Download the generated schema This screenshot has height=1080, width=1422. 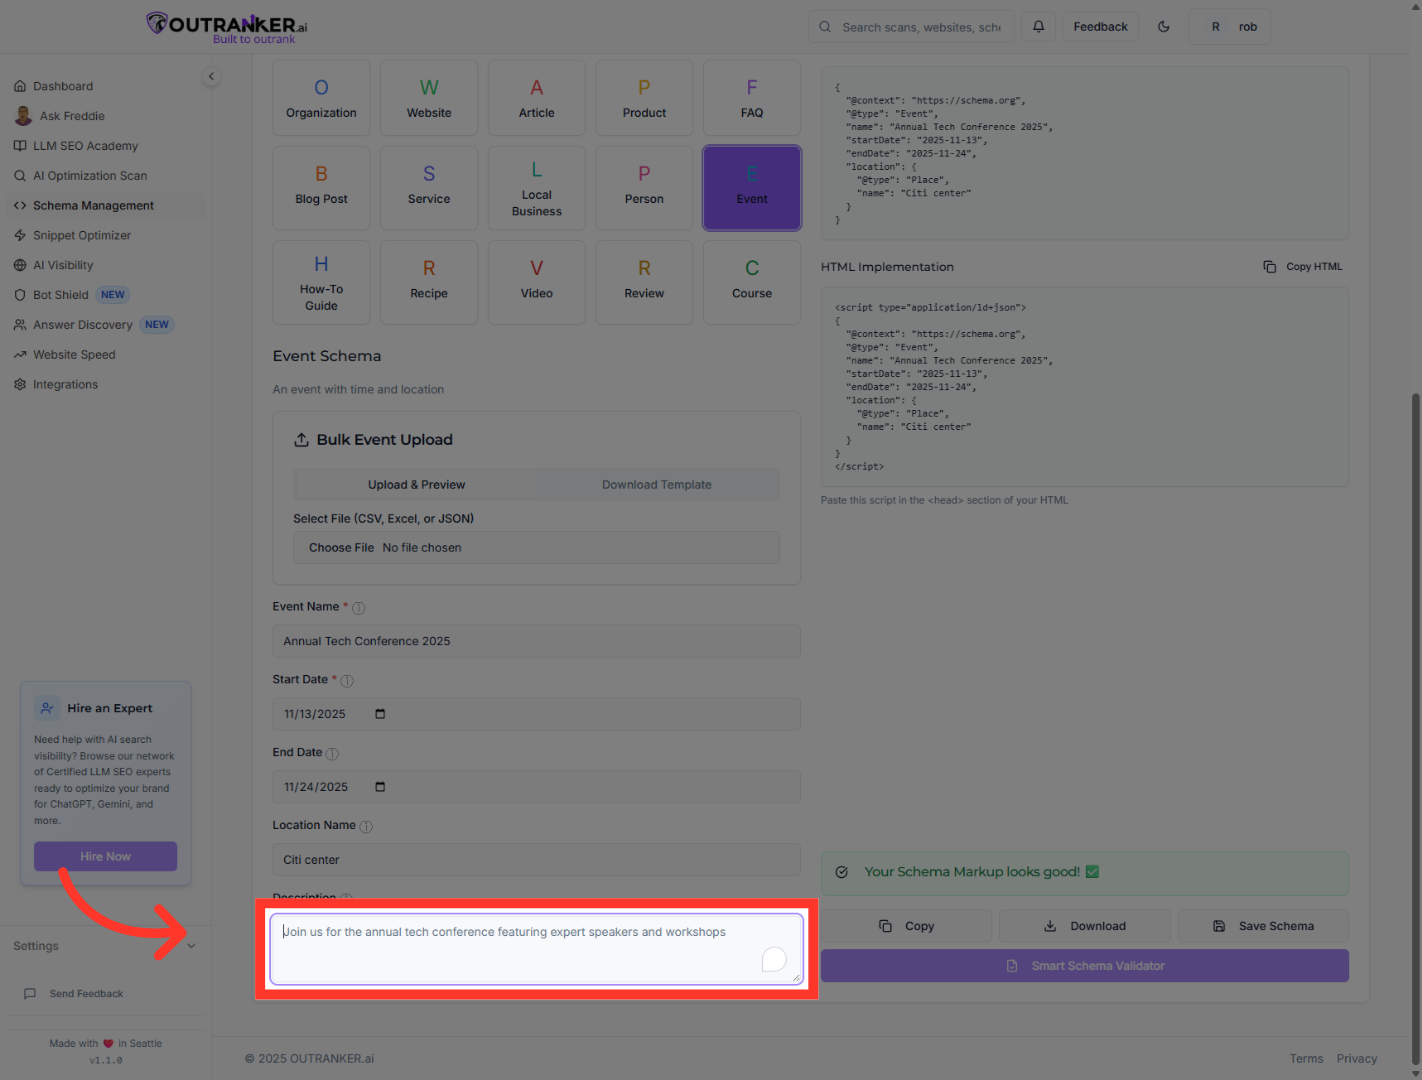coord(1084,926)
